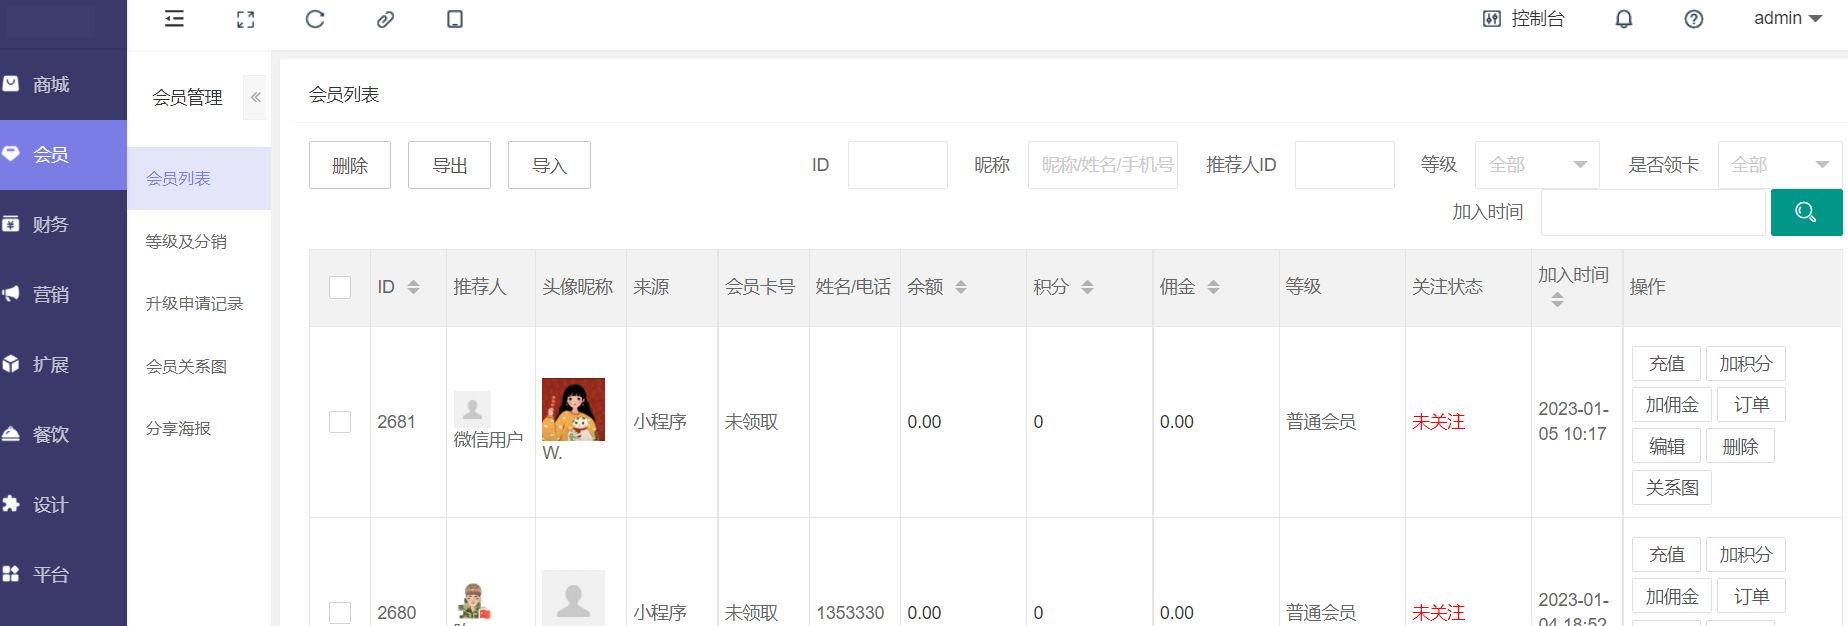This screenshot has height=626, width=1848.
Task: Check the box for member 2680
Action: [x=340, y=612]
